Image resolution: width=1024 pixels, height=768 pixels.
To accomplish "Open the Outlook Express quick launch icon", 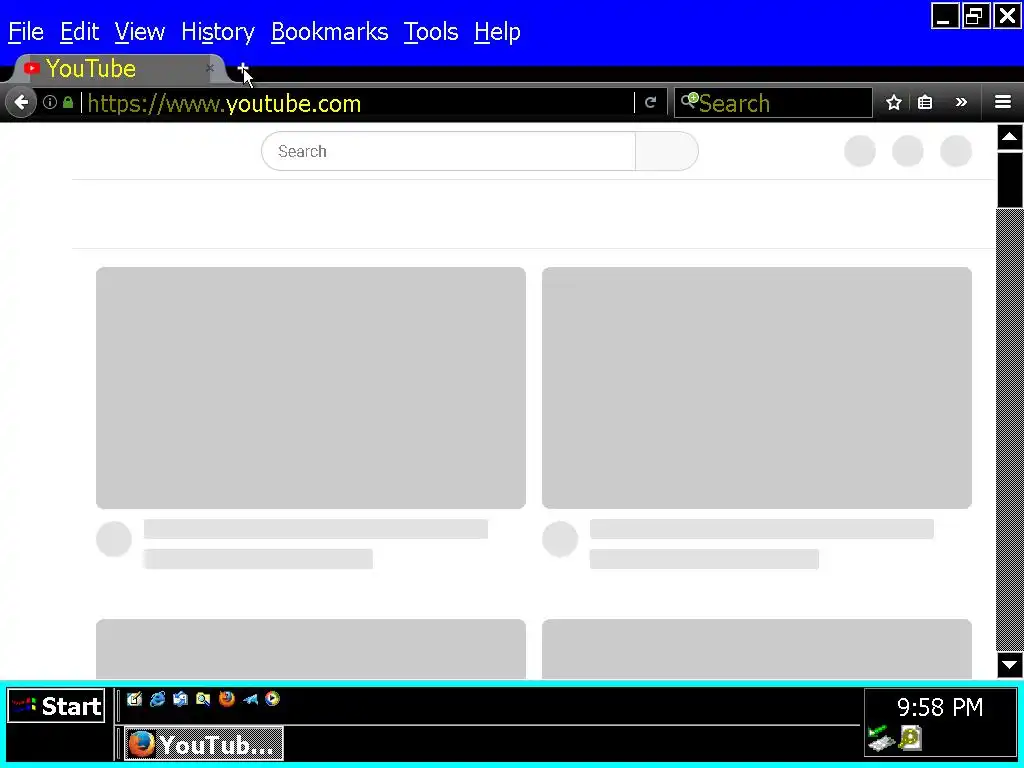I will click(180, 699).
